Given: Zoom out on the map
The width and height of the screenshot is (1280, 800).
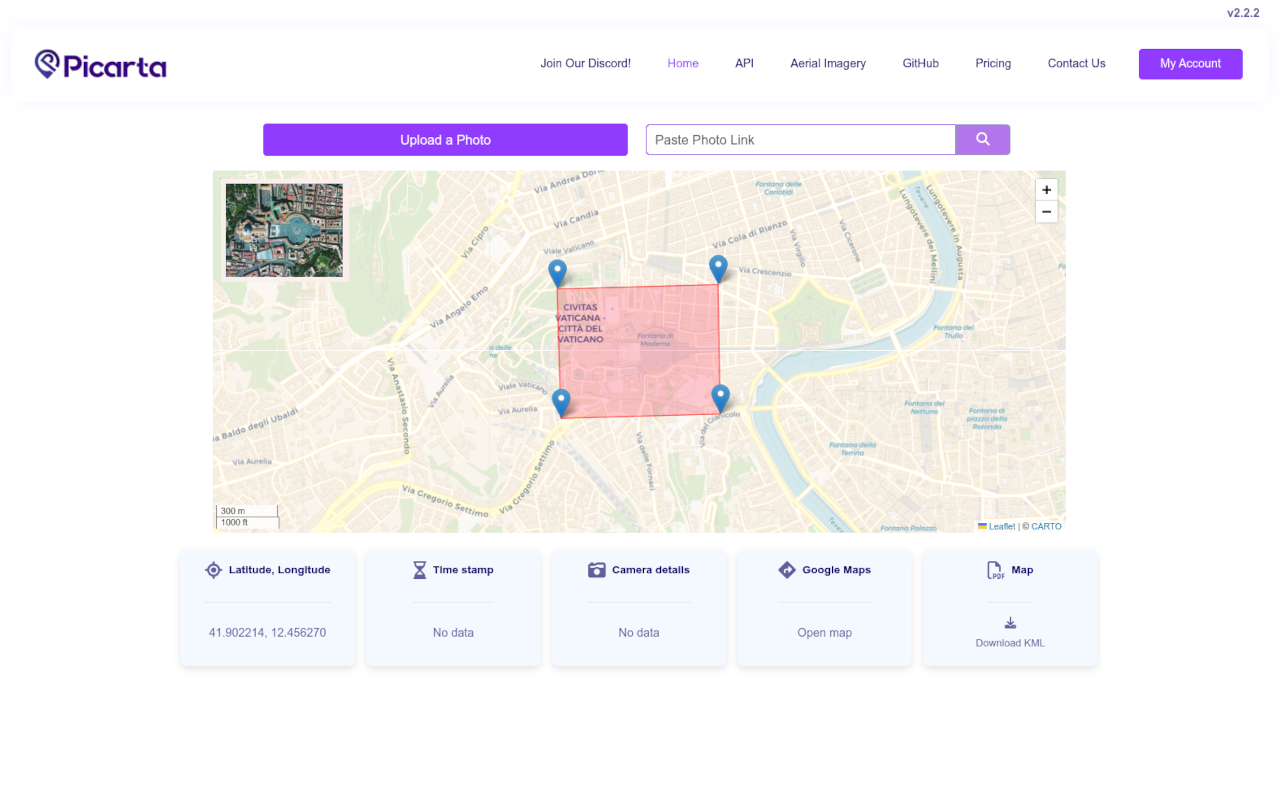Looking at the screenshot, I should pos(1046,211).
